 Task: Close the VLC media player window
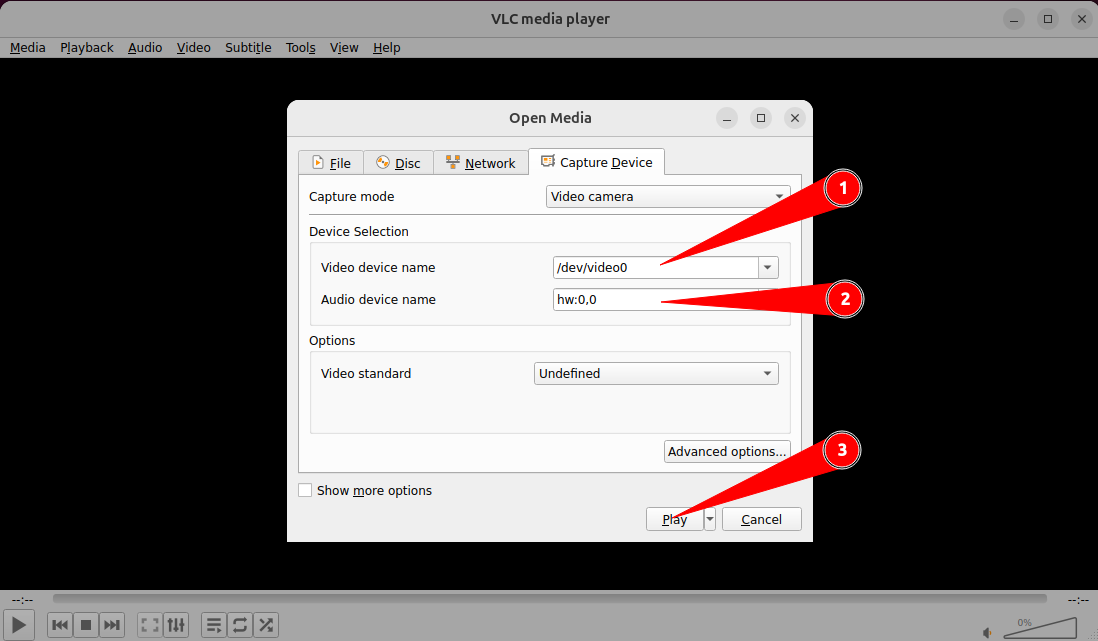click(x=1081, y=19)
